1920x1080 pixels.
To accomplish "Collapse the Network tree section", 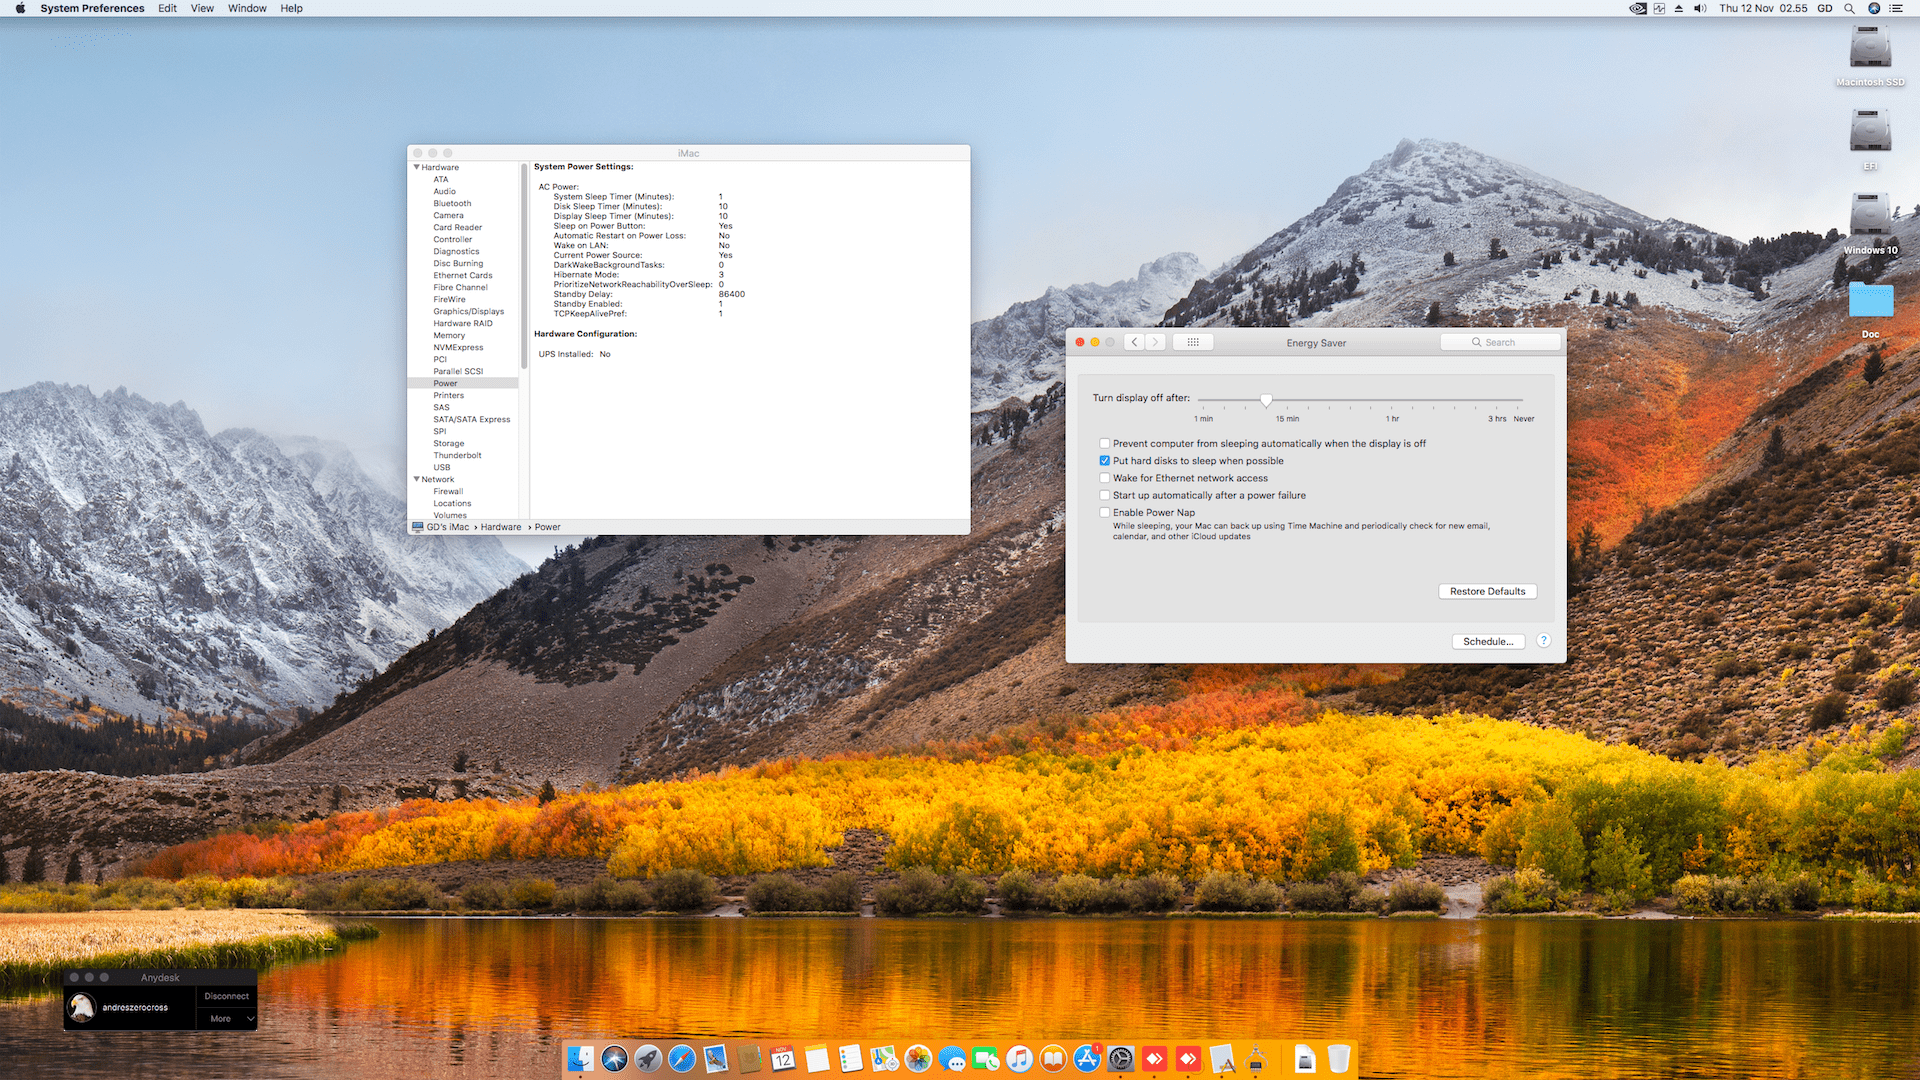I will click(417, 479).
